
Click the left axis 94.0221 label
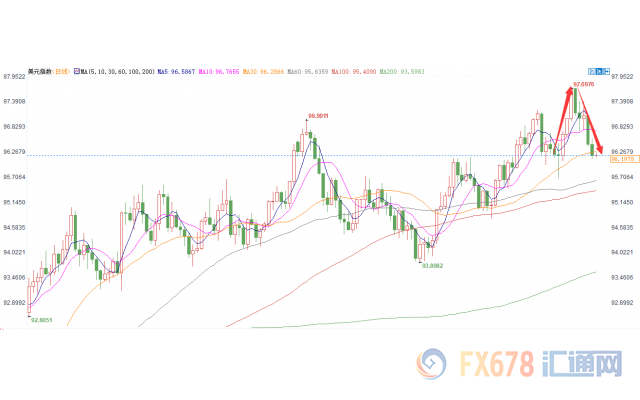click(14, 253)
